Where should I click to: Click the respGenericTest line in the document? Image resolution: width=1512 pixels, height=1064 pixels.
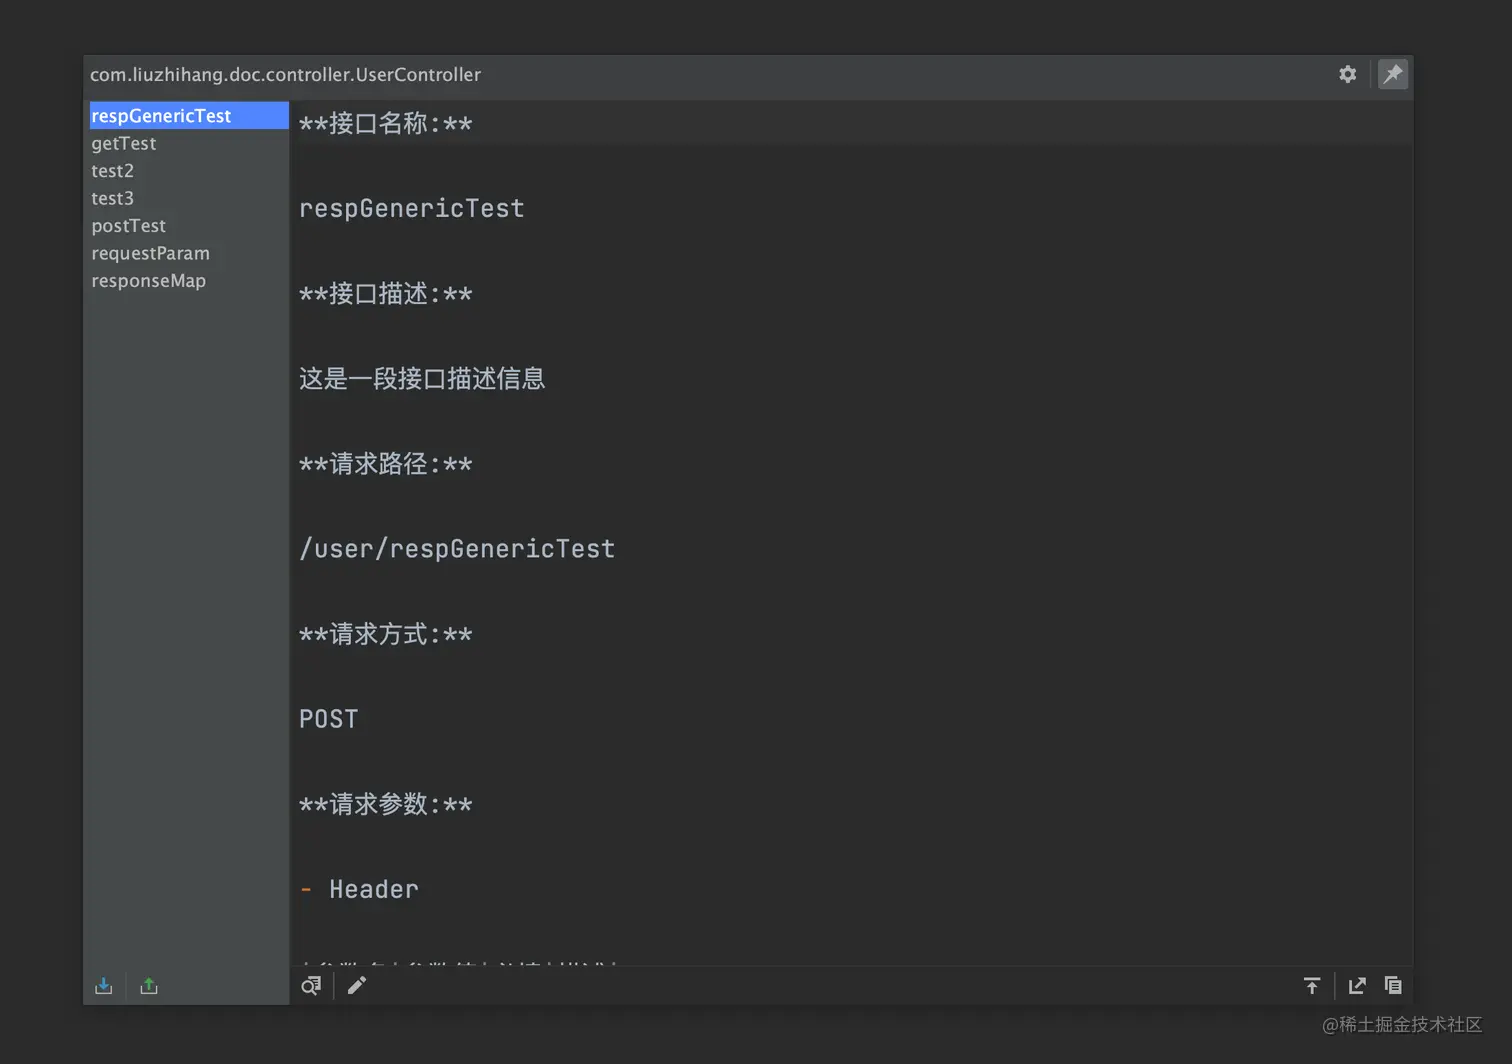pos(411,209)
